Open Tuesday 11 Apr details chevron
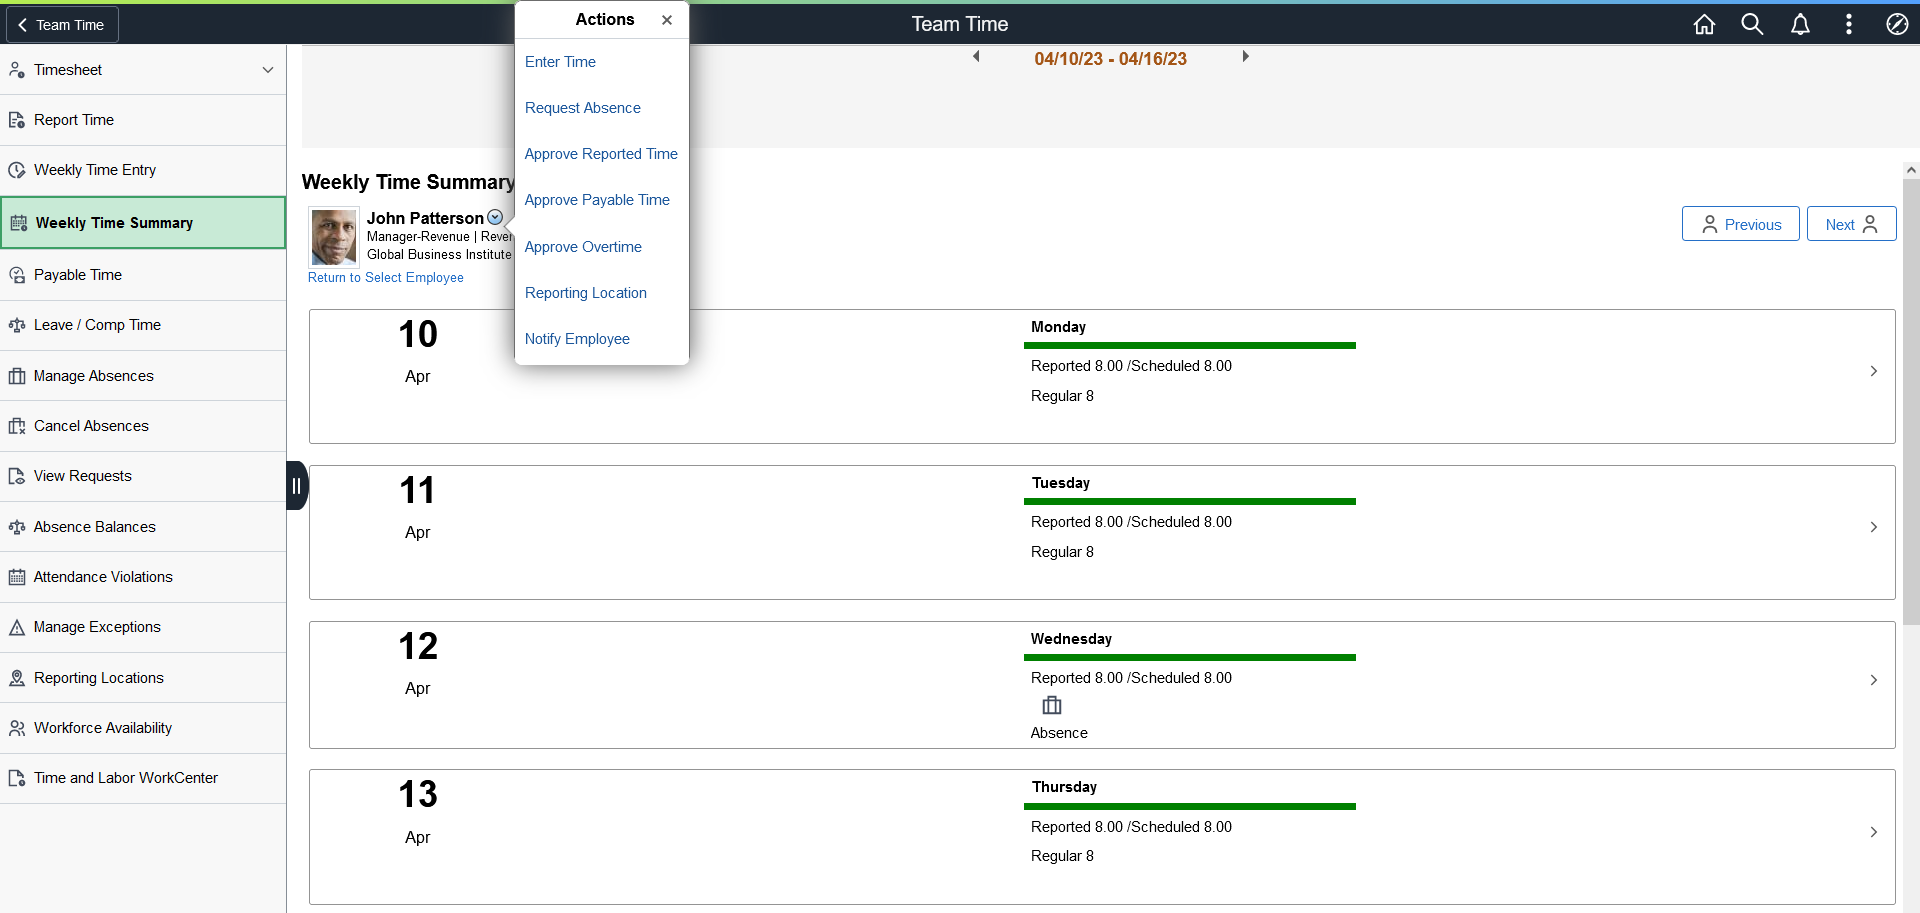The width and height of the screenshot is (1920, 913). tap(1873, 527)
